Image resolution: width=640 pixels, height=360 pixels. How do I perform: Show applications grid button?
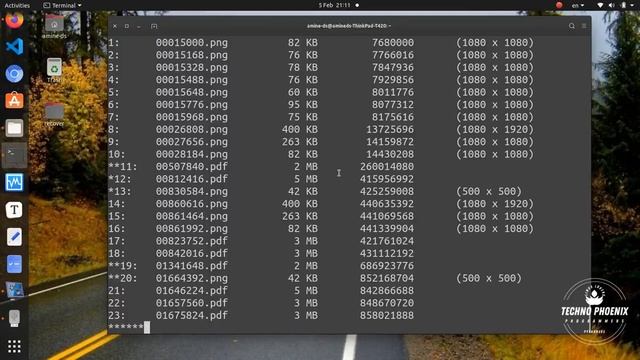(14, 347)
